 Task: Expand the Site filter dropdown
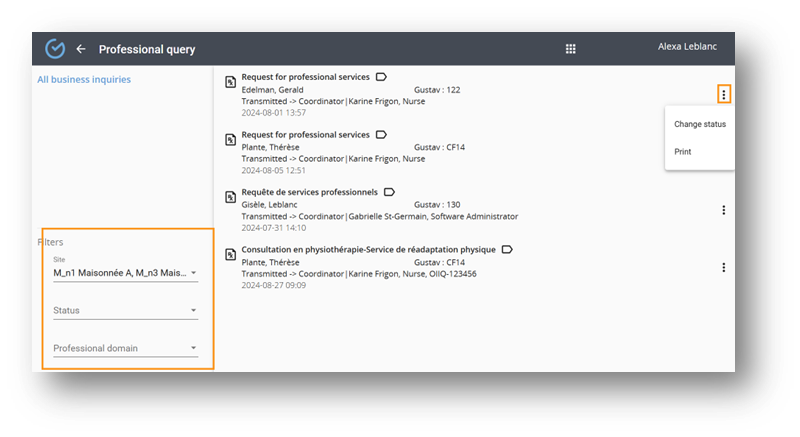pyautogui.click(x=193, y=273)
